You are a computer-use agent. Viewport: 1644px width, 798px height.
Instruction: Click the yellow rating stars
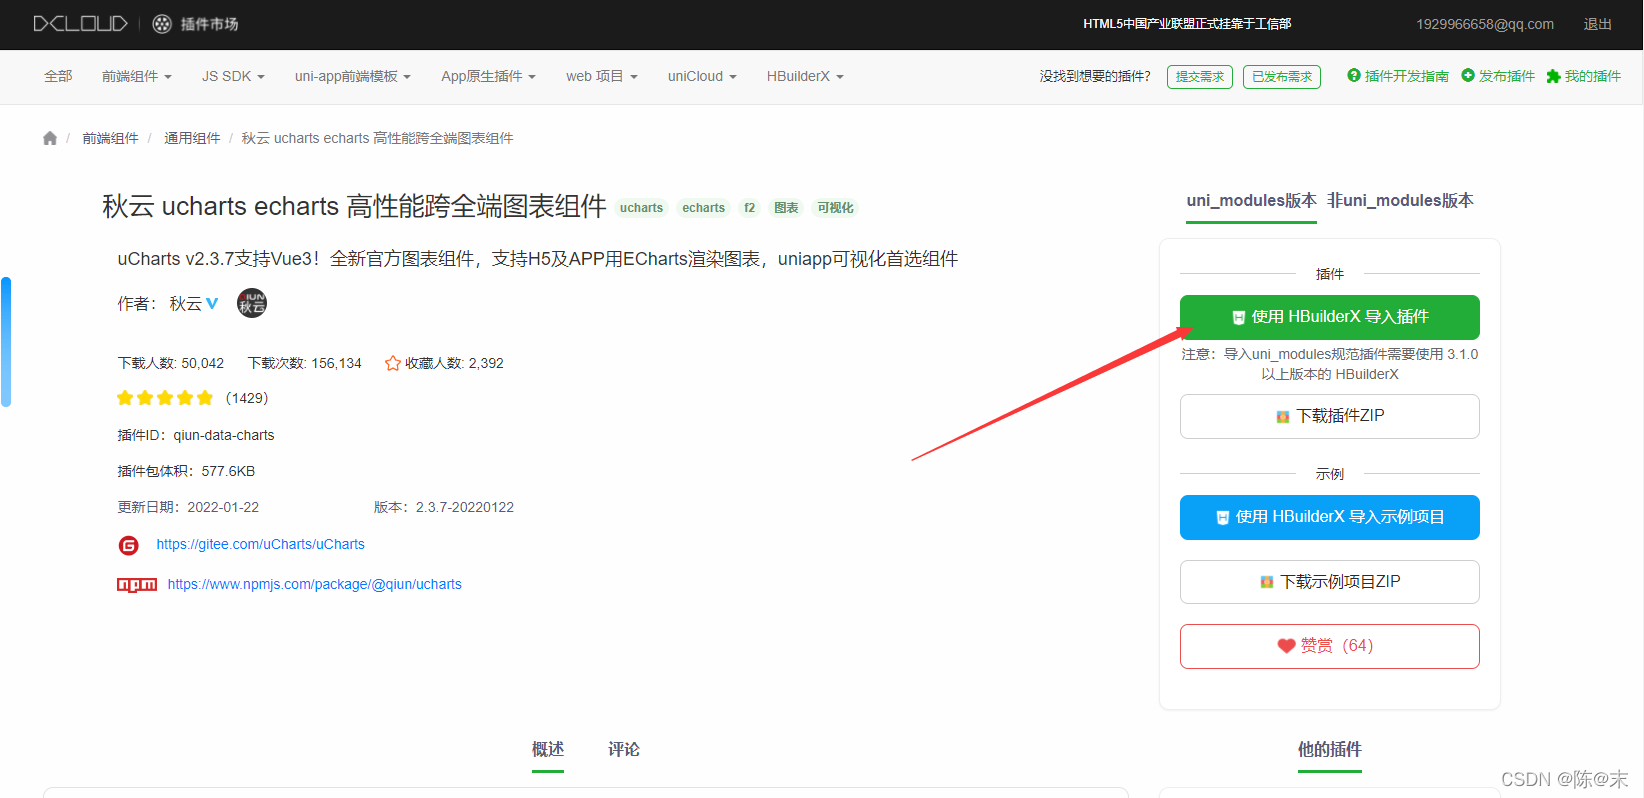pyautogui.click(x=165, y=398)
